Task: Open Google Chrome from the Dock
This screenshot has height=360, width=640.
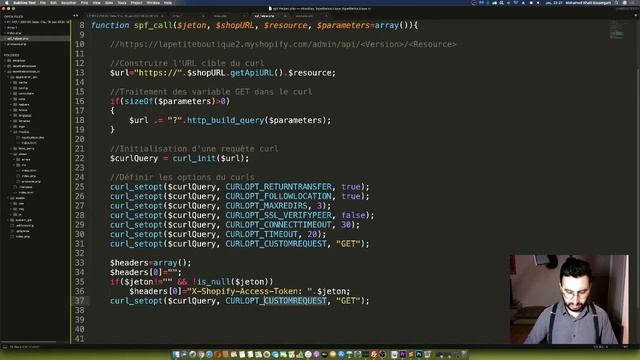Action: 201,354
